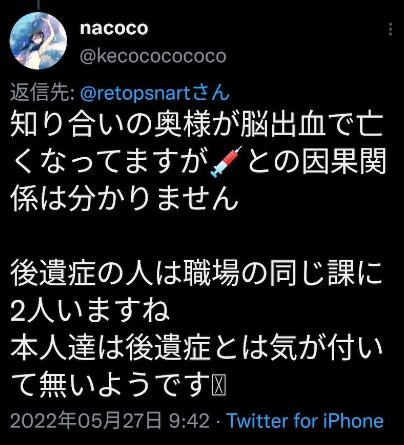Open the 2022年05月27日 date stamp

pyautogui.click(x=86, y=421)
